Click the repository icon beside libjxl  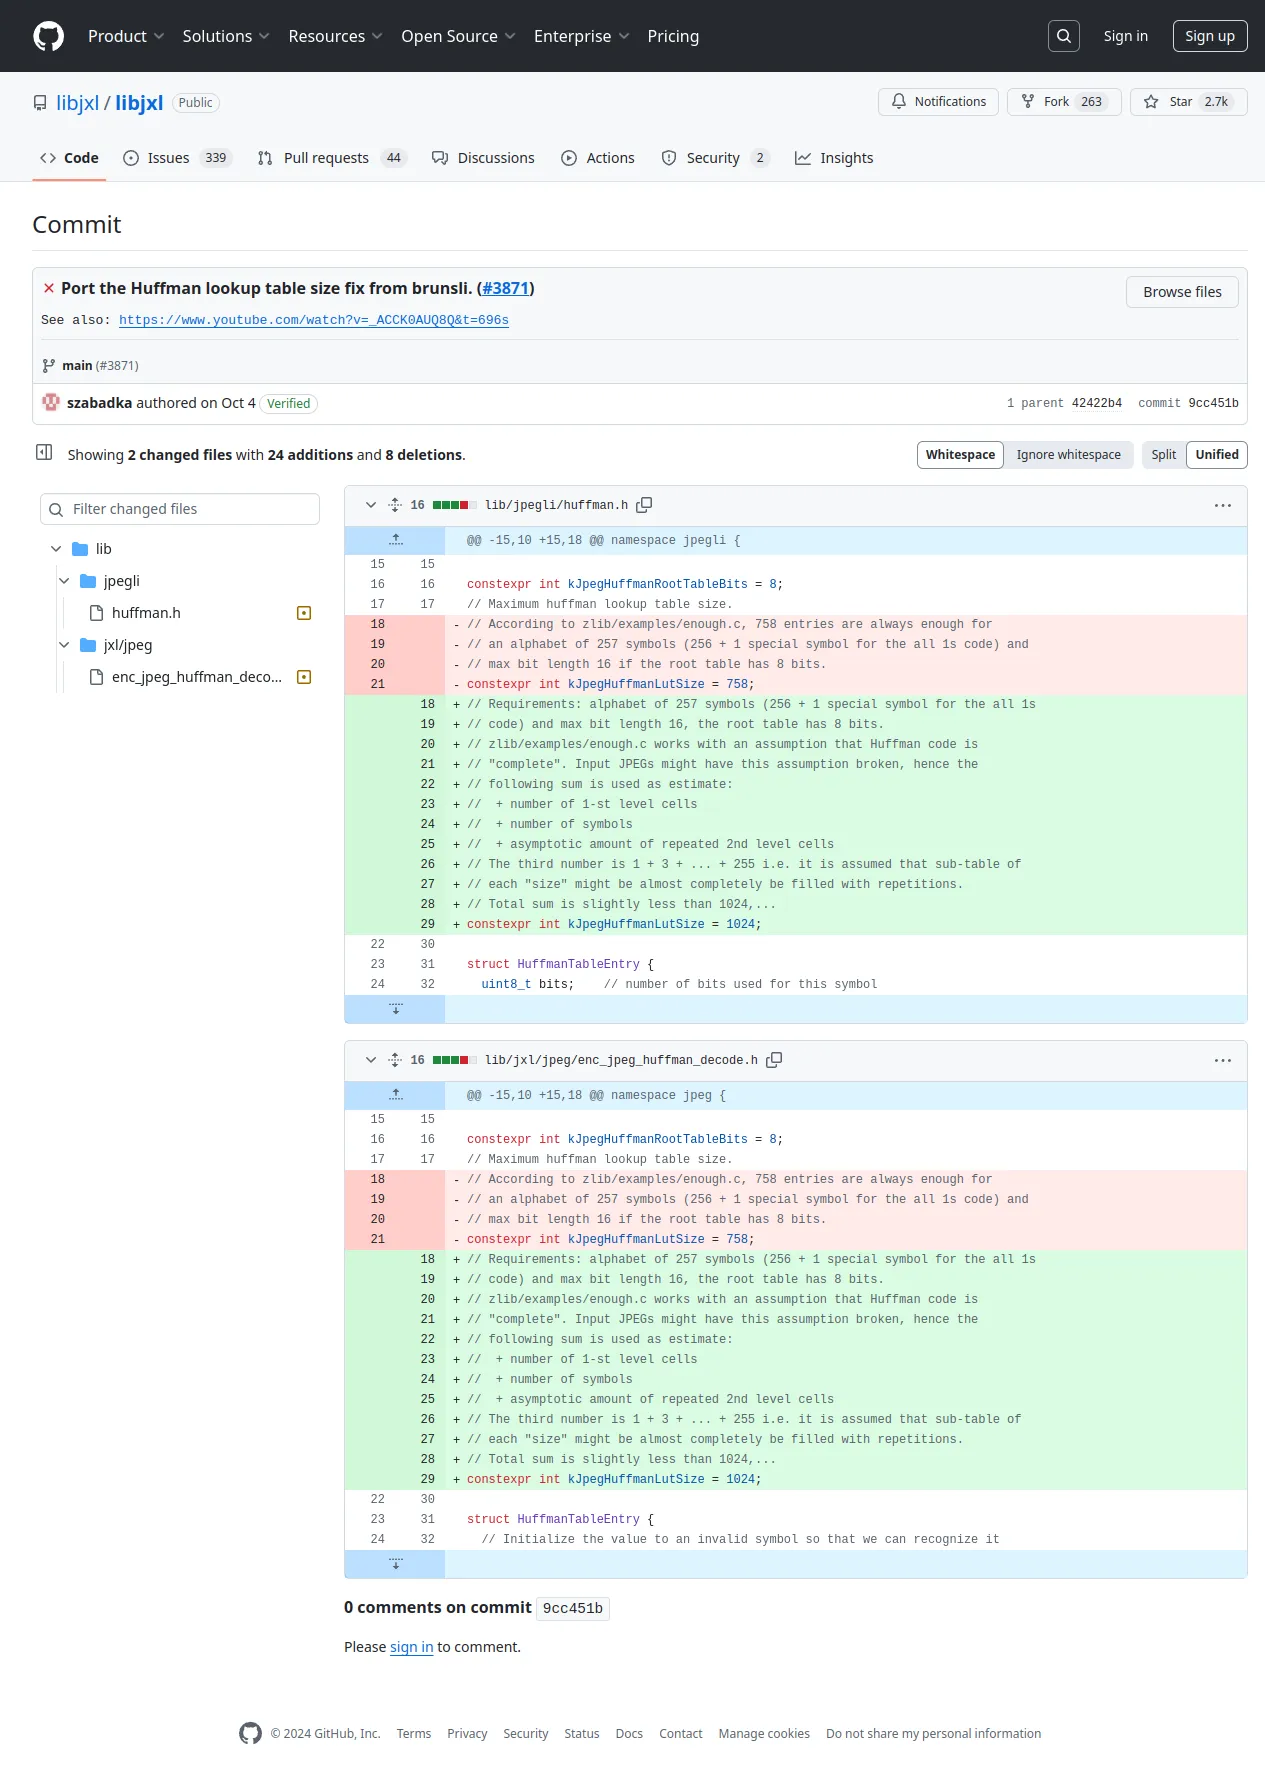(40, 103)
